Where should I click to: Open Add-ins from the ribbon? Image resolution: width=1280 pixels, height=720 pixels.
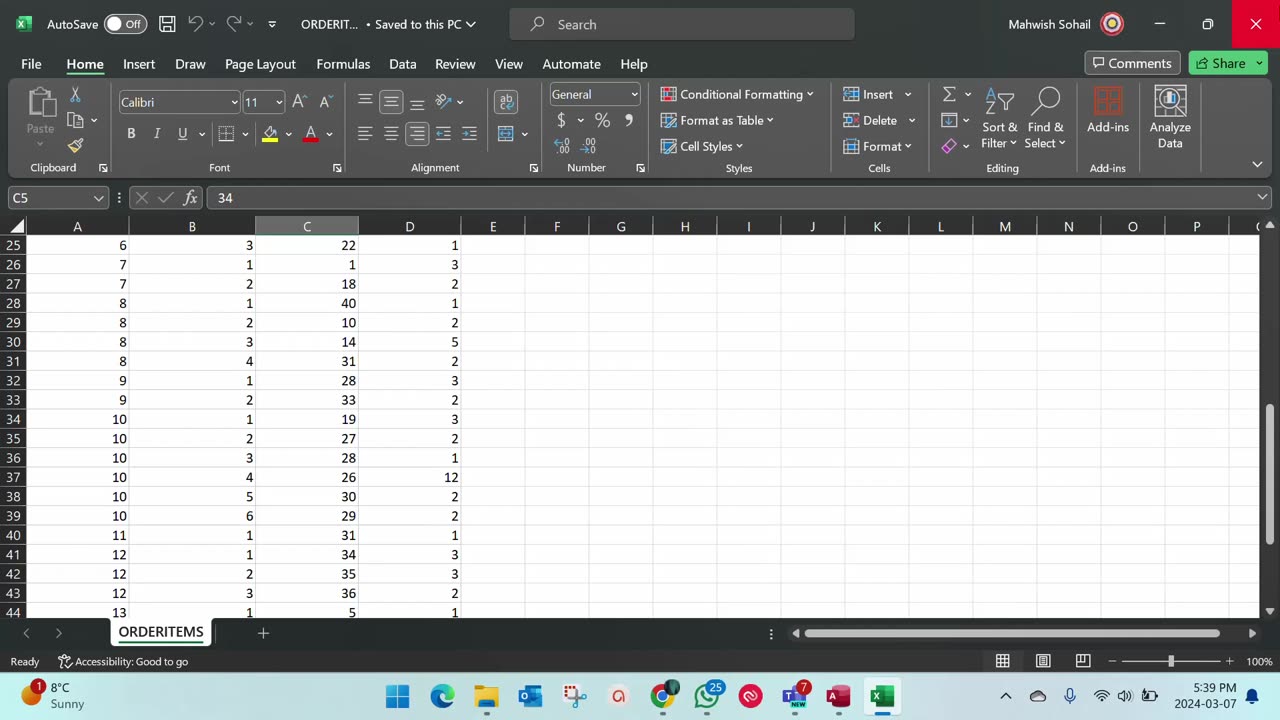[x=1108, y=111]
